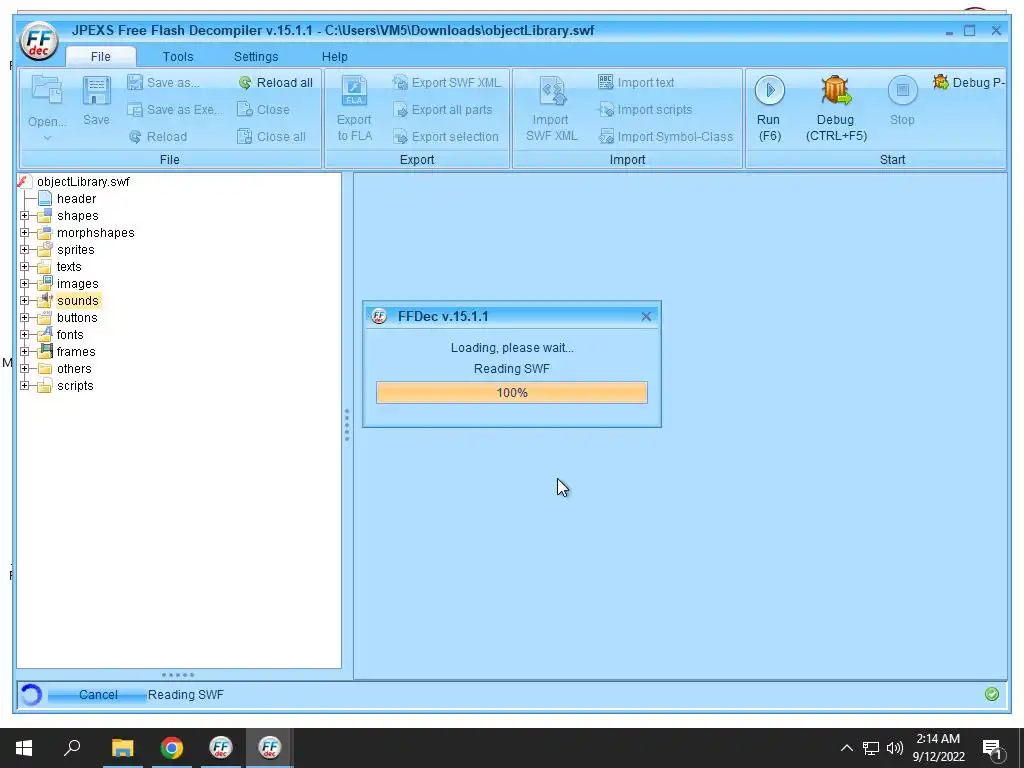
Task: Click Save as... in File group
Action: (164, 82)
